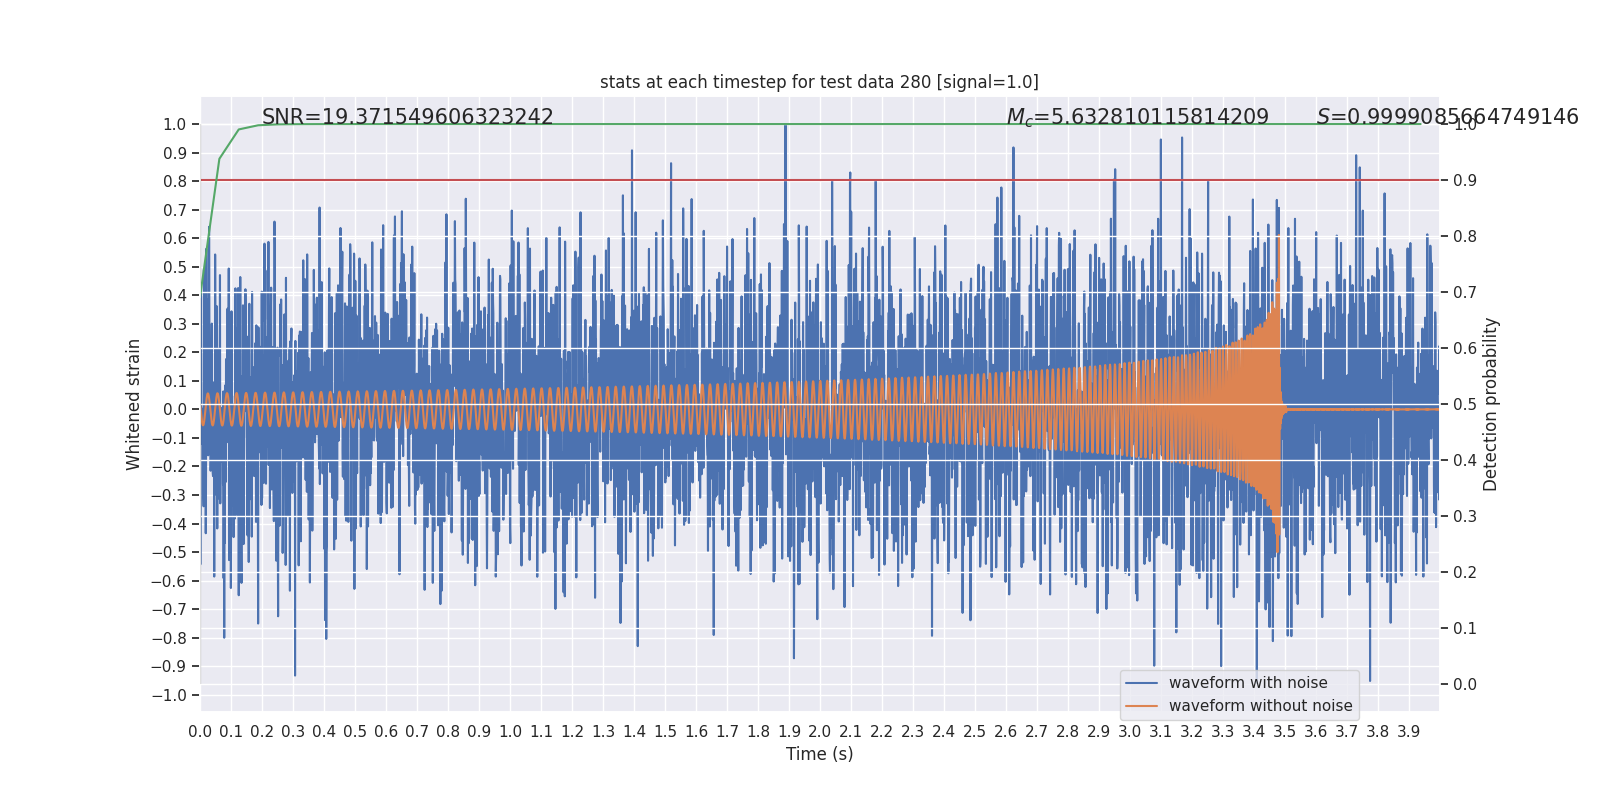This screenshot has width=1600, height=800.
Task: Select time axis tick label 0.3
Action: coord(293,731)
